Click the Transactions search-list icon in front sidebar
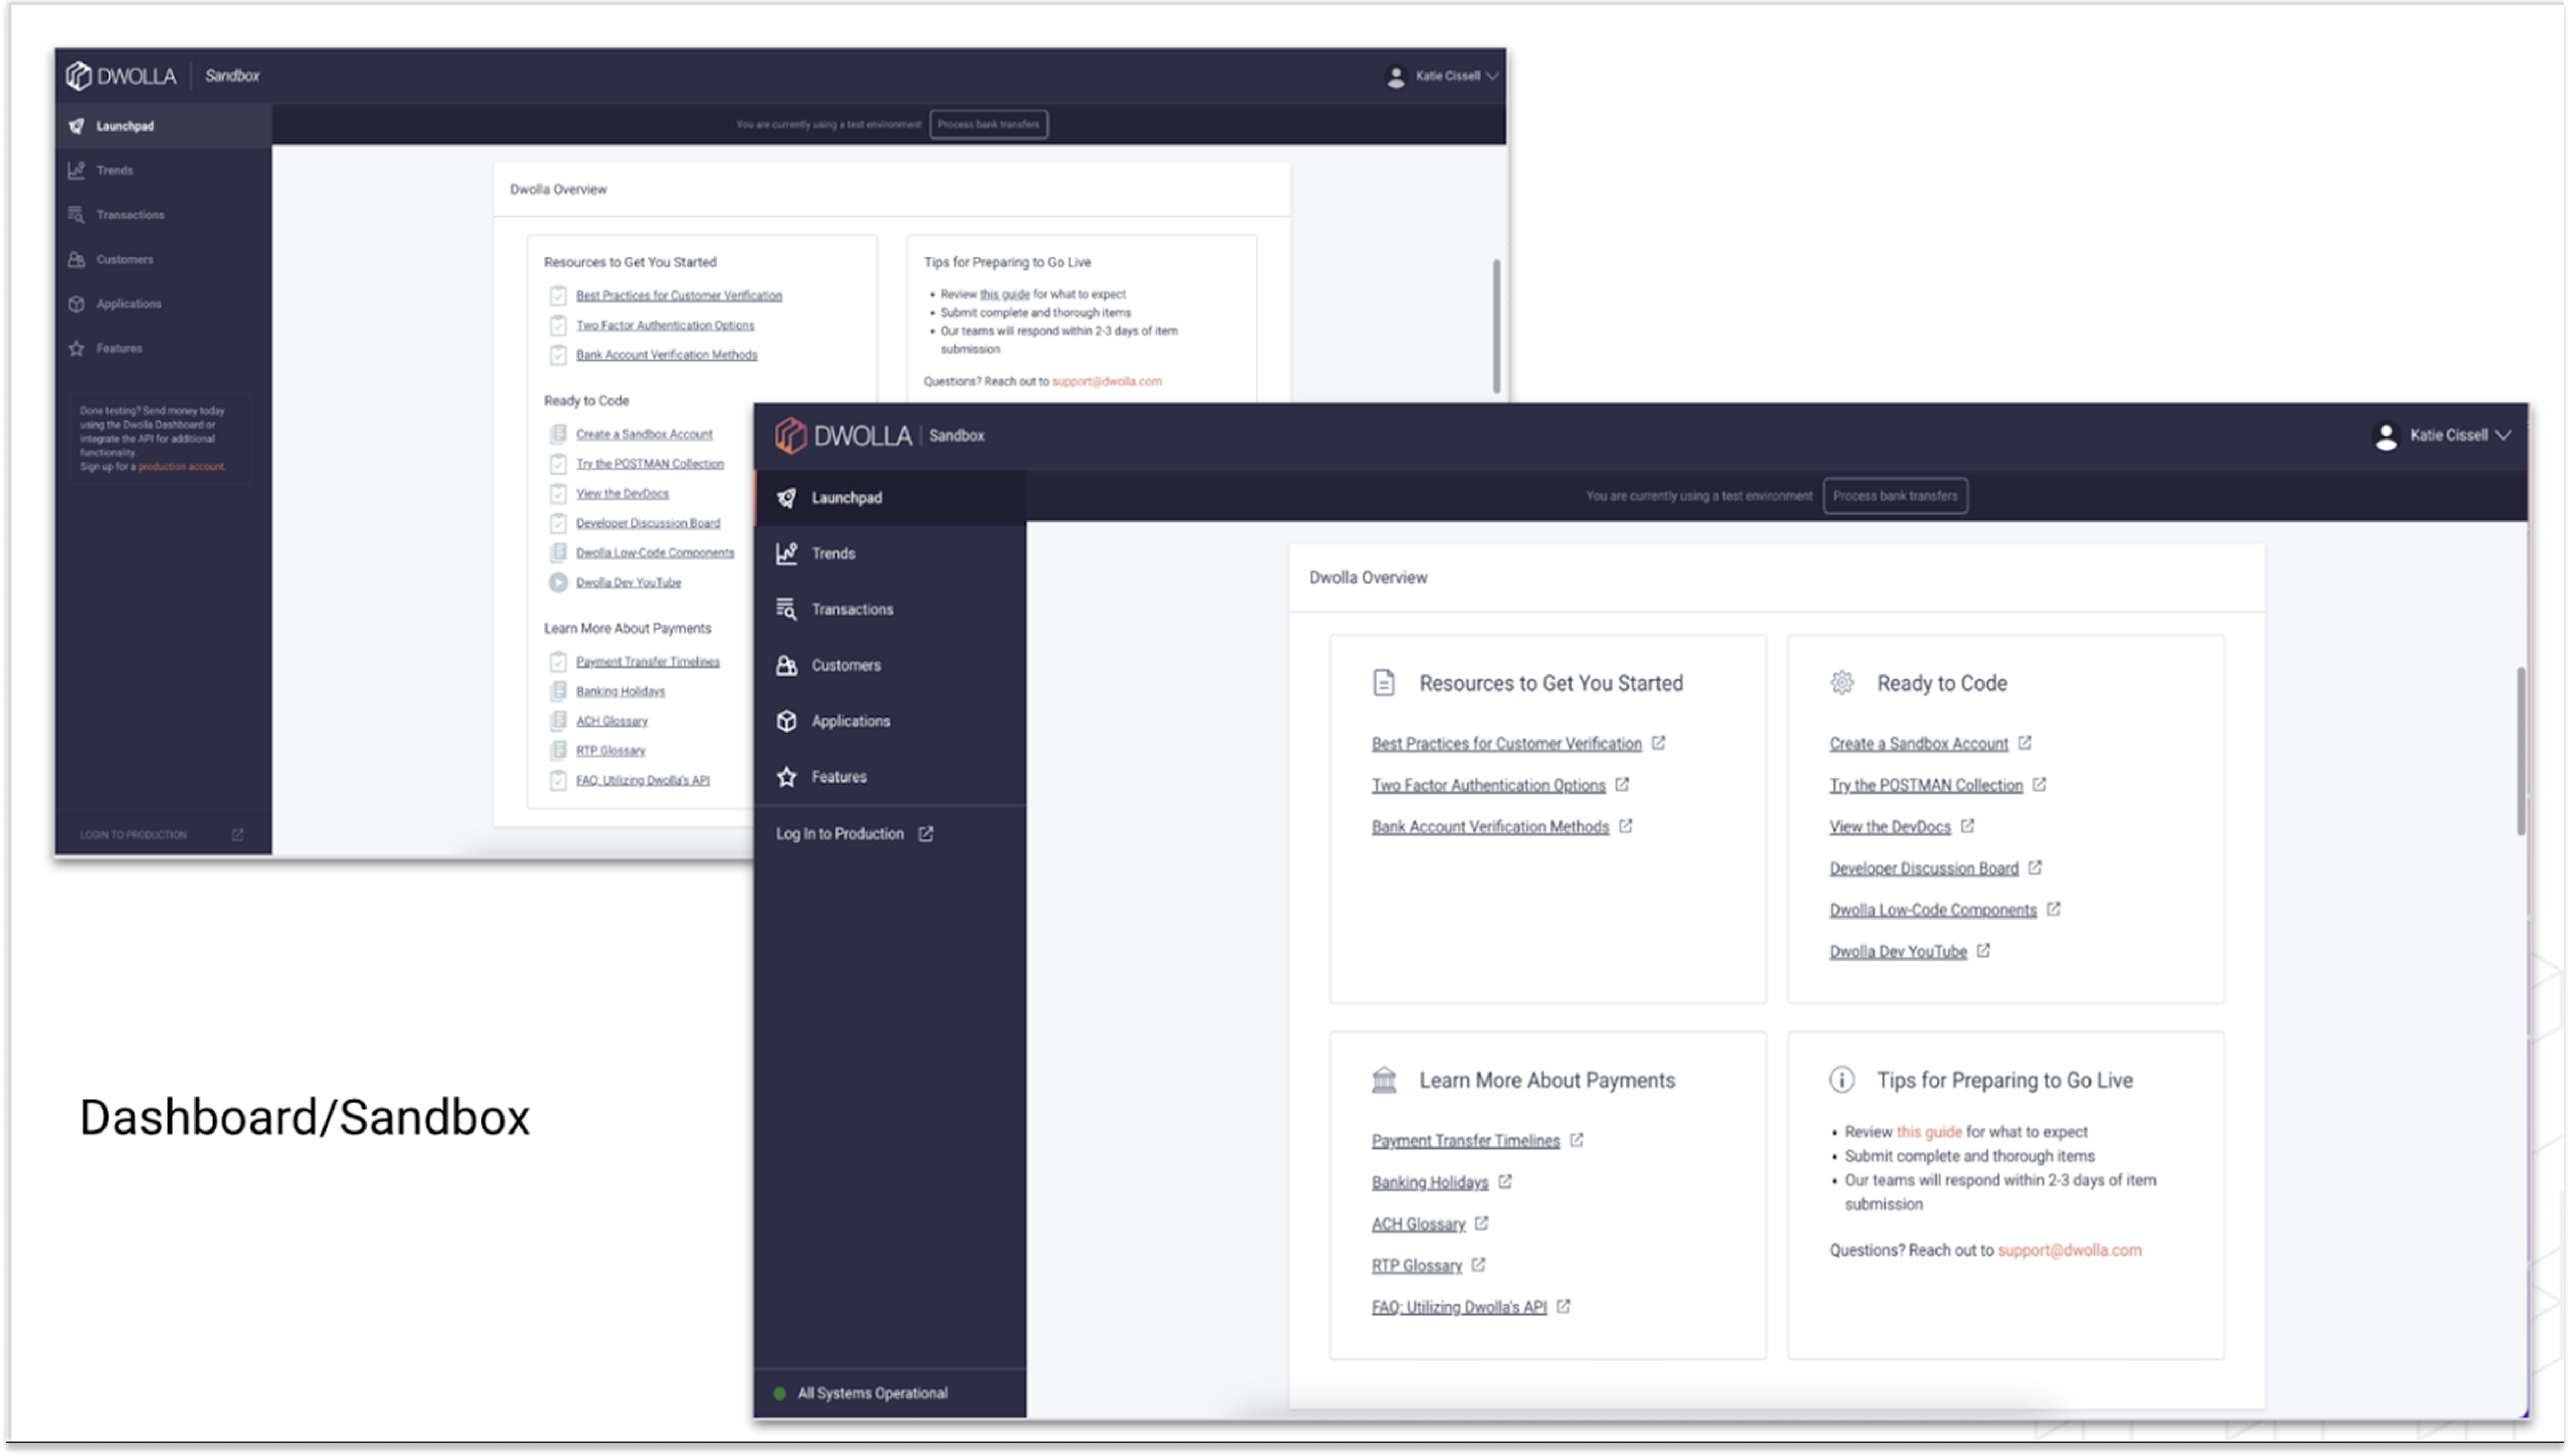Screen dimensions: 2570x1456 click(x=787, y=609)
